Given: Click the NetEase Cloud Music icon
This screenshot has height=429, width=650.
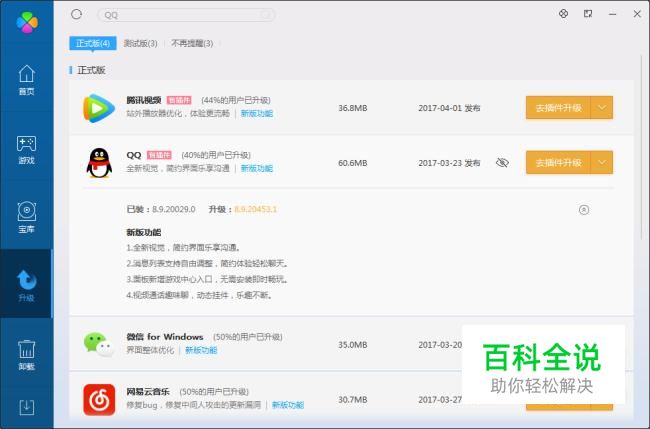Looking at the screenshot, I should tap(99, 400).
